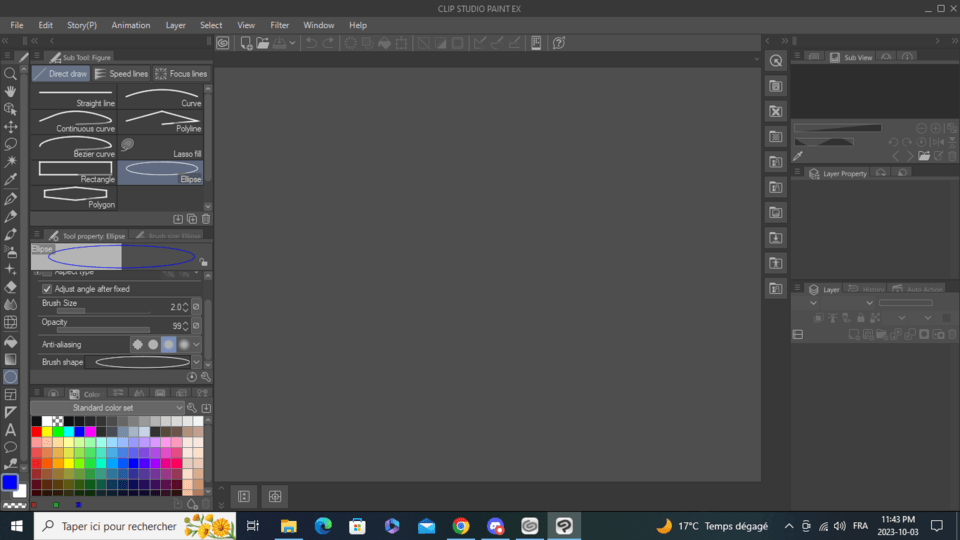Screen dimensions: 960x540
Task: Select the Fill bucket tool
Action: [x=10, y=342]
